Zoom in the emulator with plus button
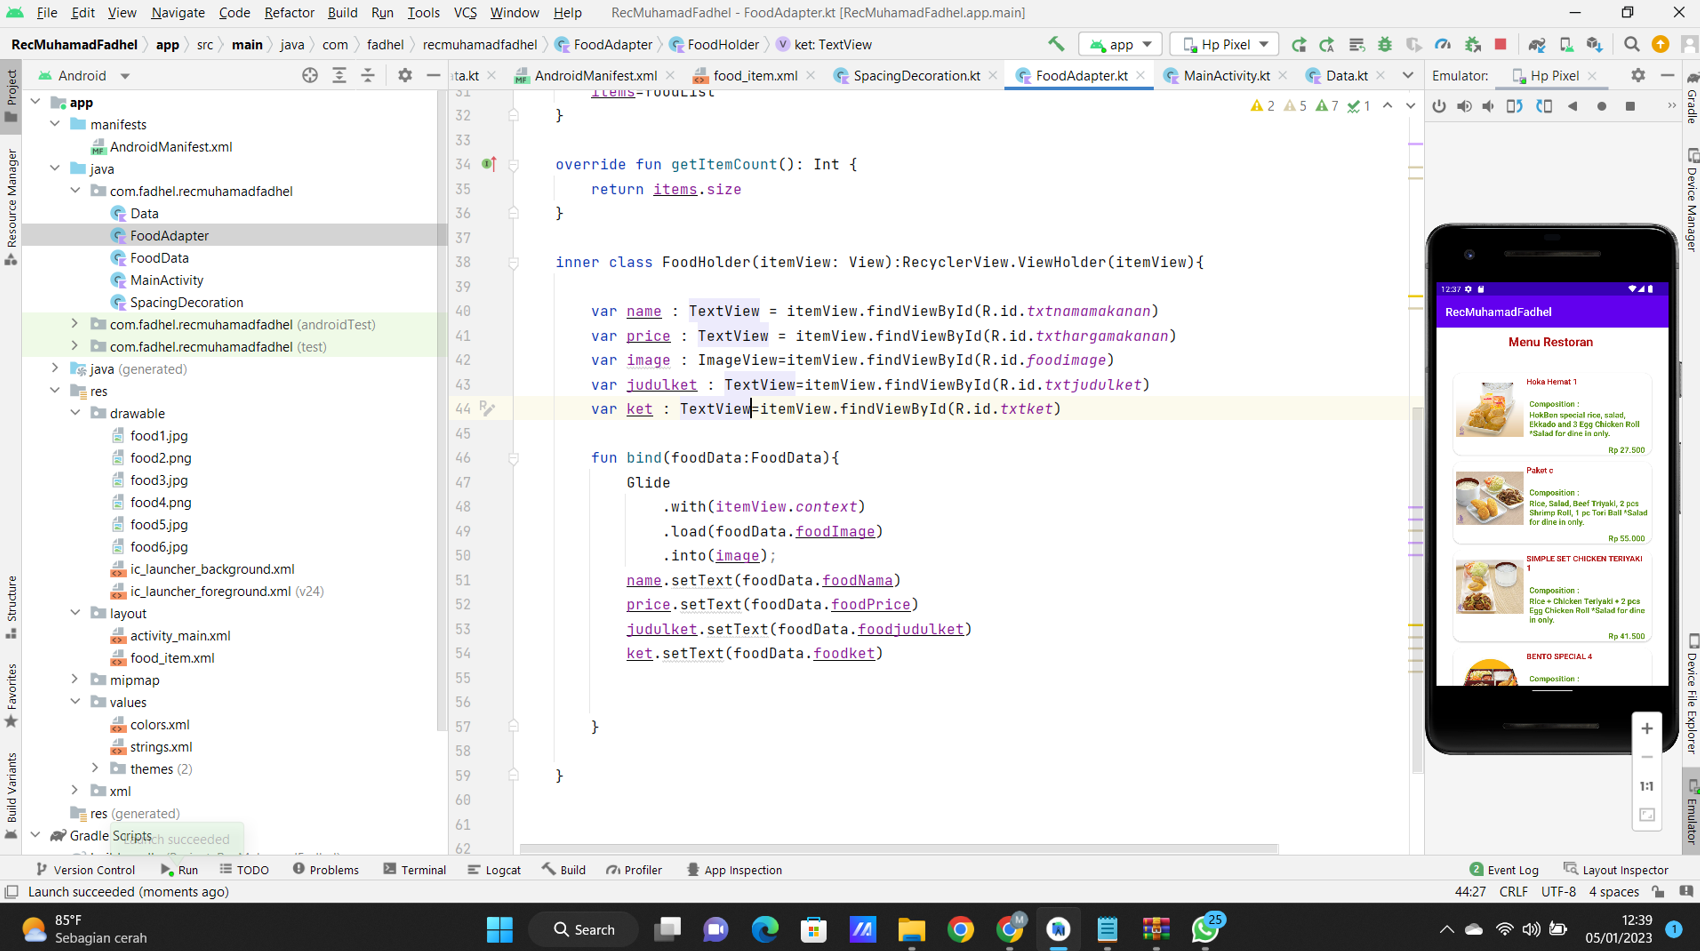This screenshot has width=1700, height=951. point(1646,729)
